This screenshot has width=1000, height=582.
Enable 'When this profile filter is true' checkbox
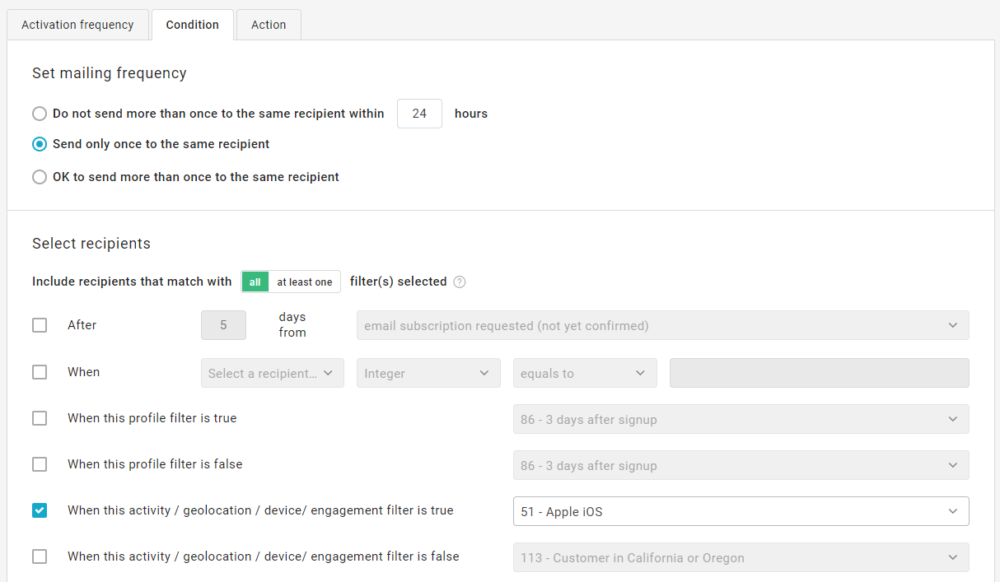(39, 418)
